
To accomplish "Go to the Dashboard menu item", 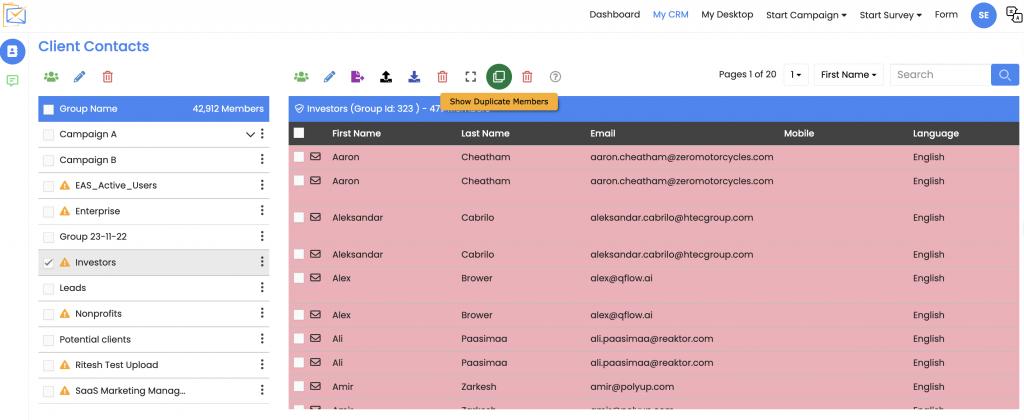I will click(x=614, y=15).
